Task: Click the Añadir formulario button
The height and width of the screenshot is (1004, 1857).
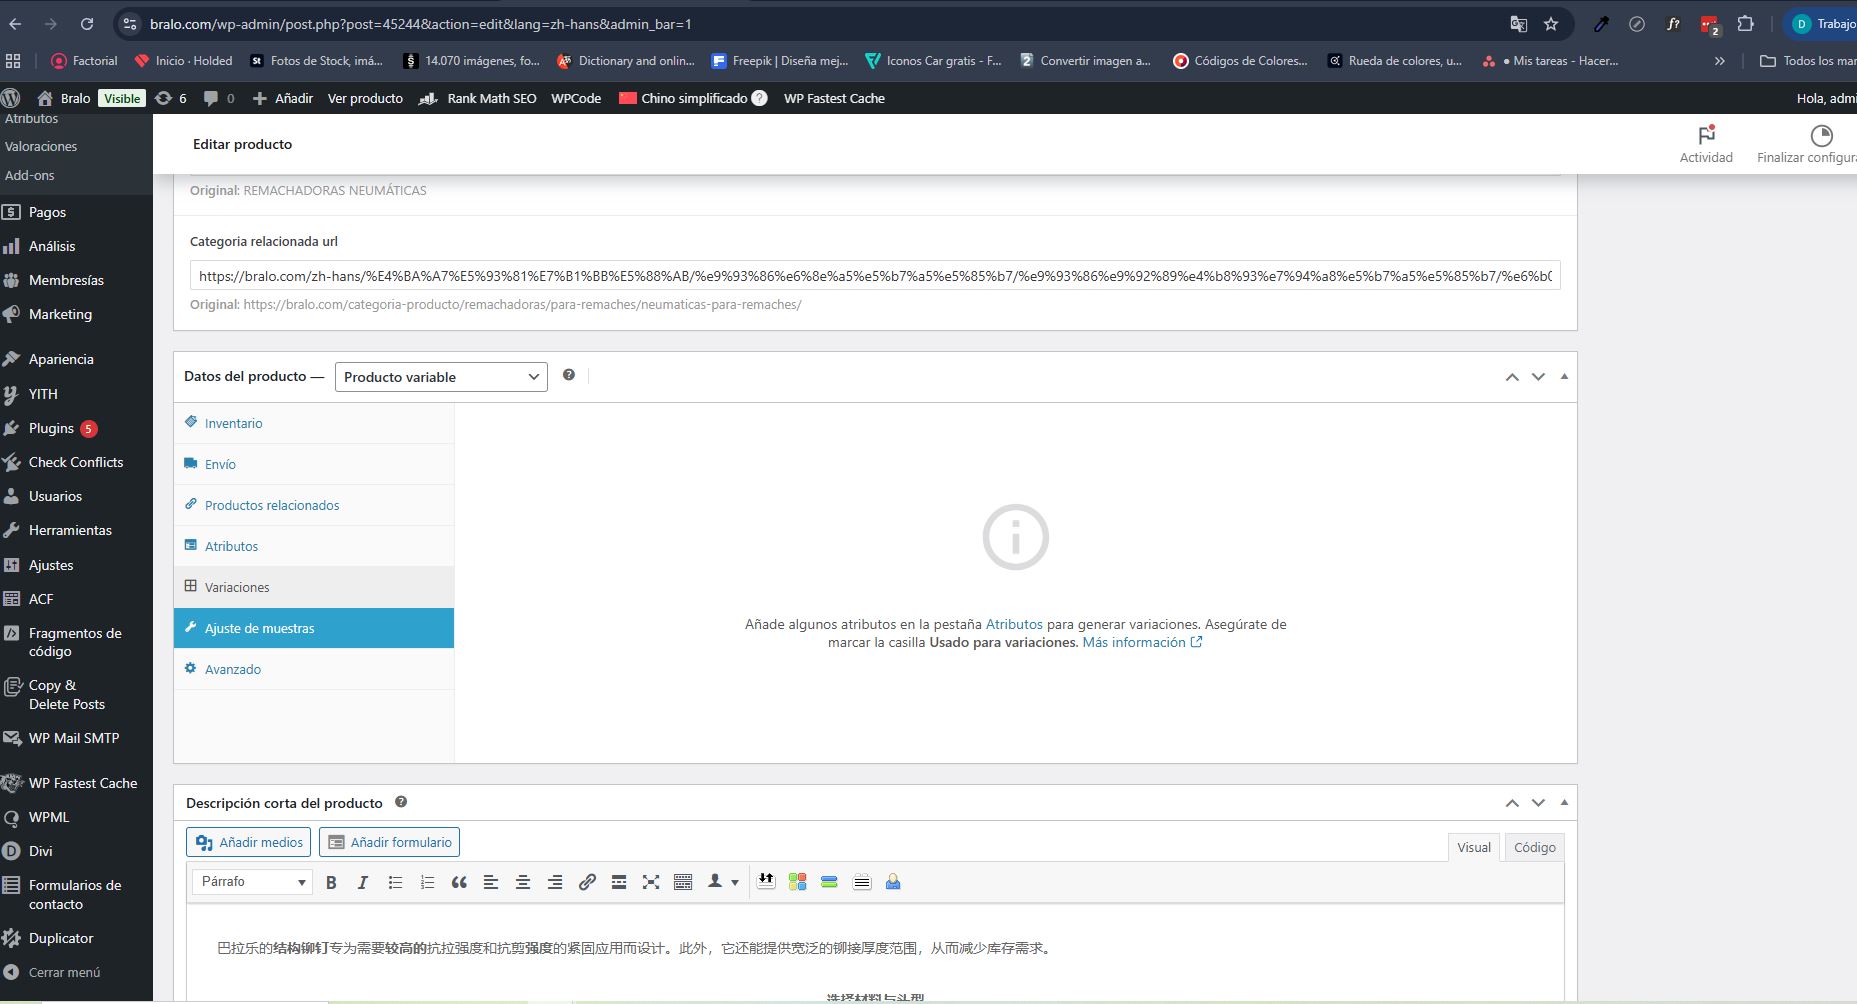Action: point(389,842)
